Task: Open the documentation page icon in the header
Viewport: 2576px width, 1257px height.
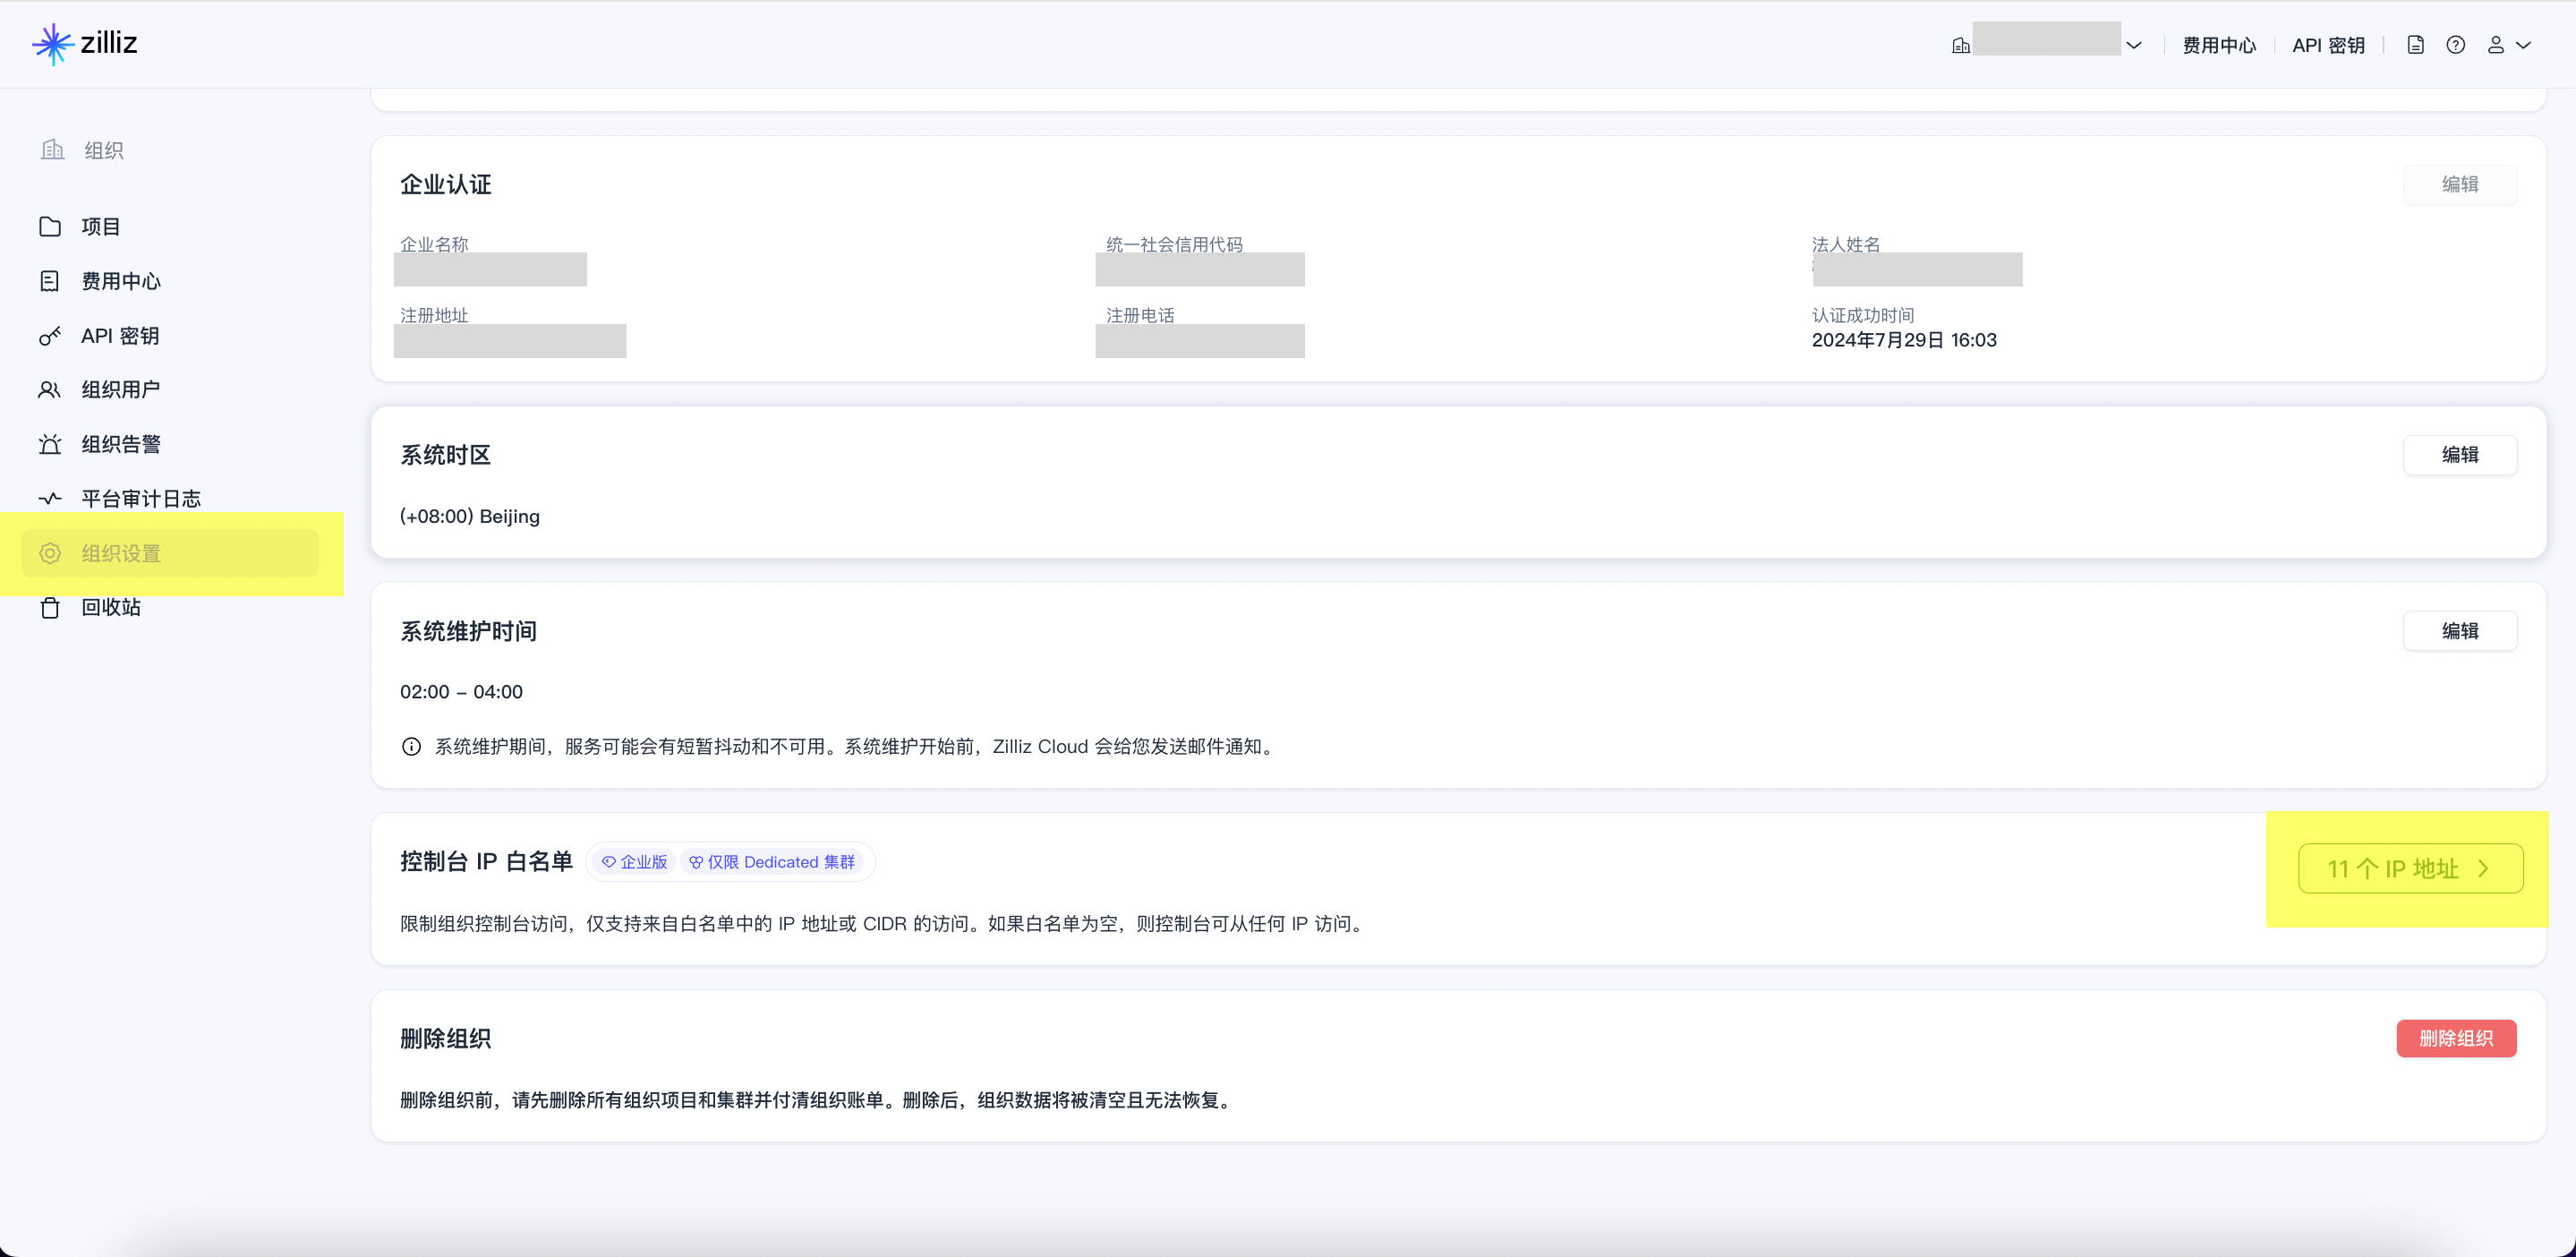Action: point(2415,45)
